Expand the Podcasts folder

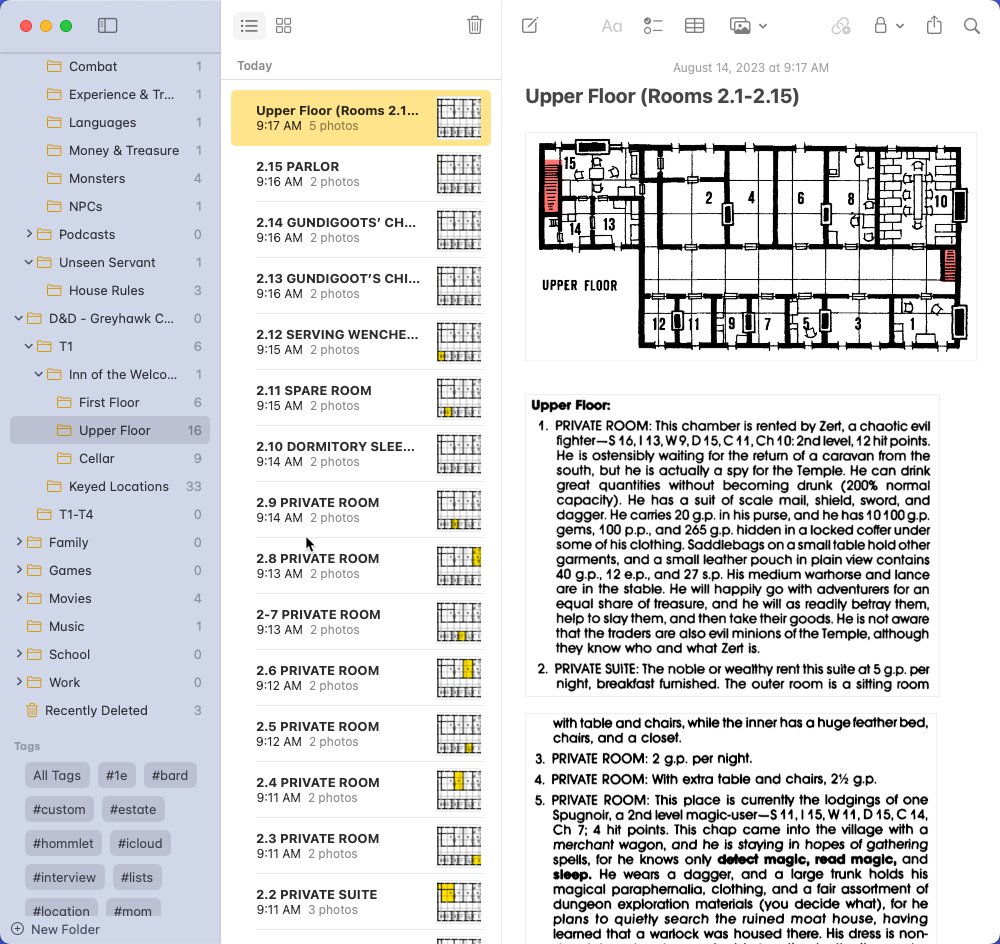tap(29, 234)
